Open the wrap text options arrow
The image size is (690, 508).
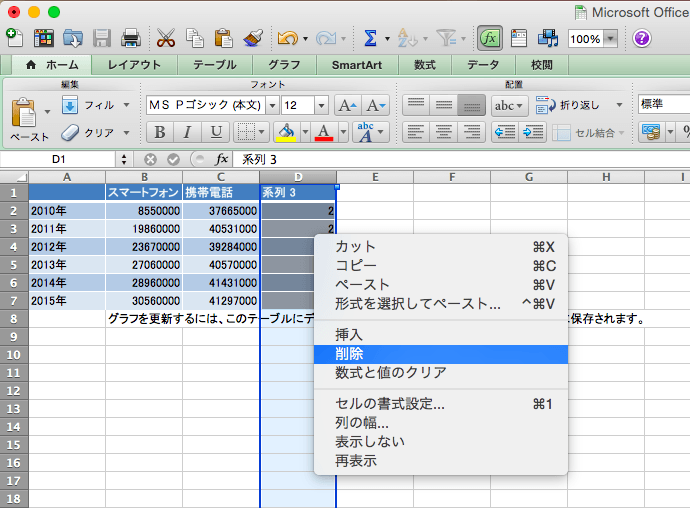[619, 105]
